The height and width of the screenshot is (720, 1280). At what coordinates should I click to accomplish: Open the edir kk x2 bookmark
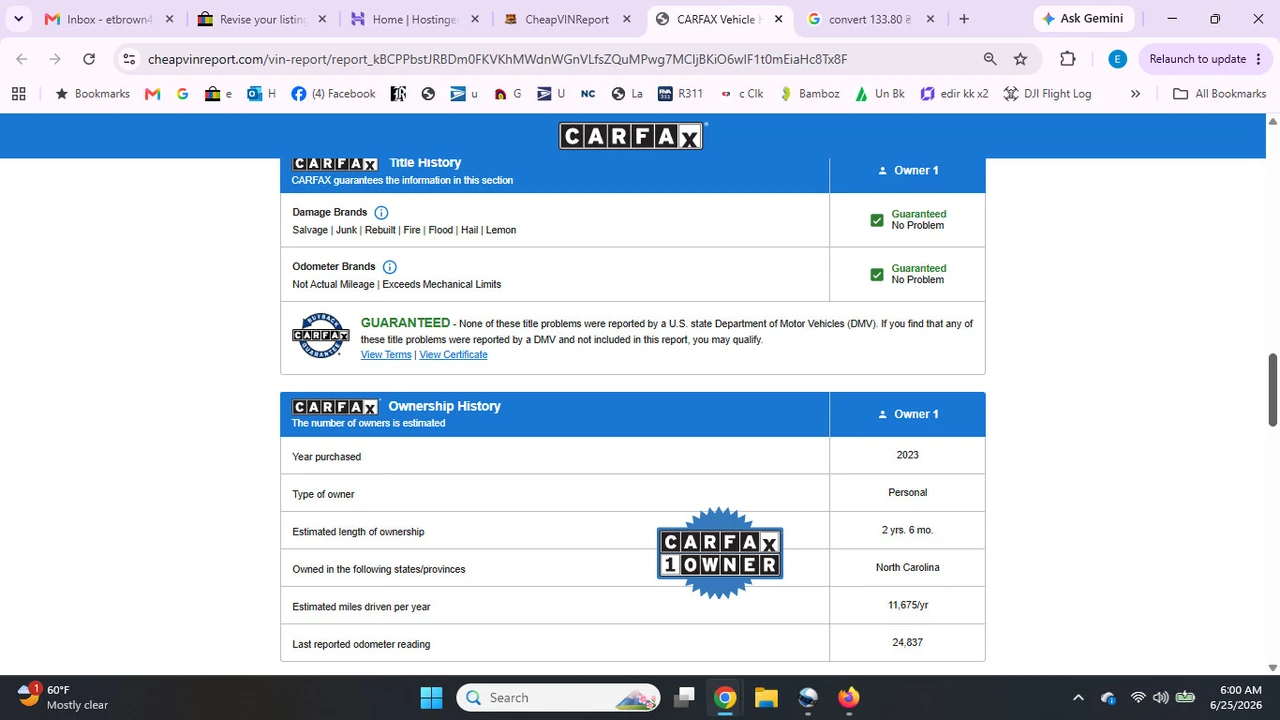954,94
